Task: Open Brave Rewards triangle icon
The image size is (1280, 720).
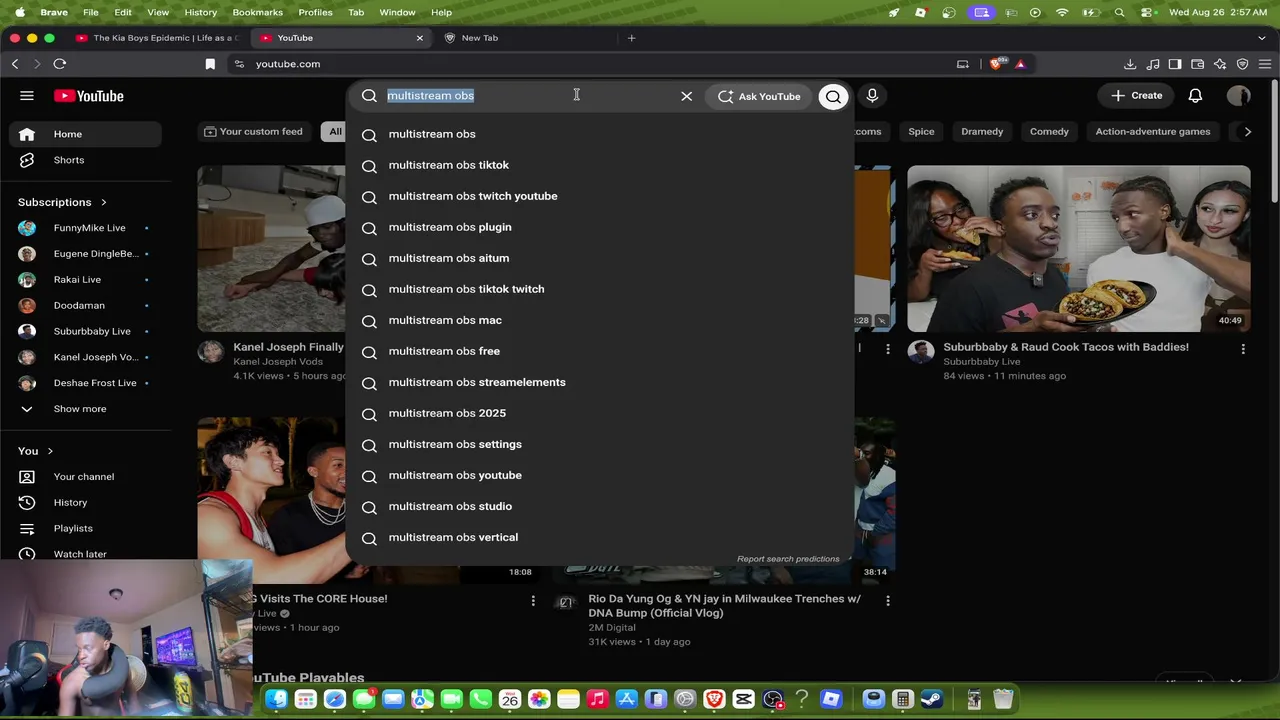Action: 1020,64
